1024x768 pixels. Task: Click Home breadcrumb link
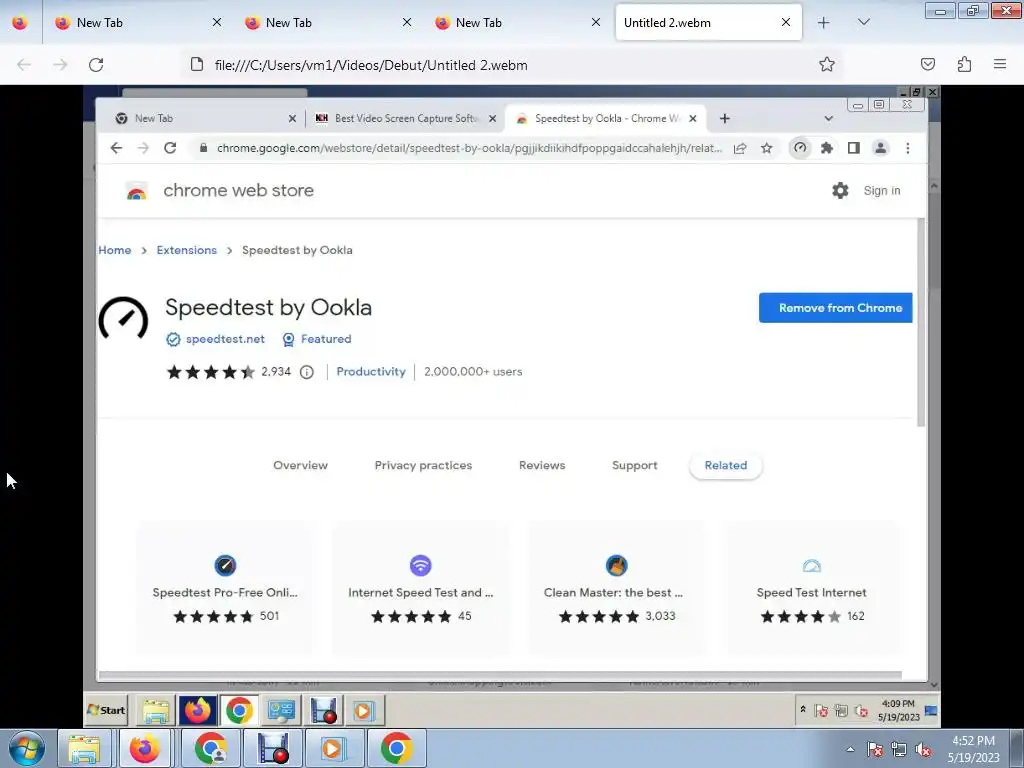pyautogui.click(x=115, y=250)
